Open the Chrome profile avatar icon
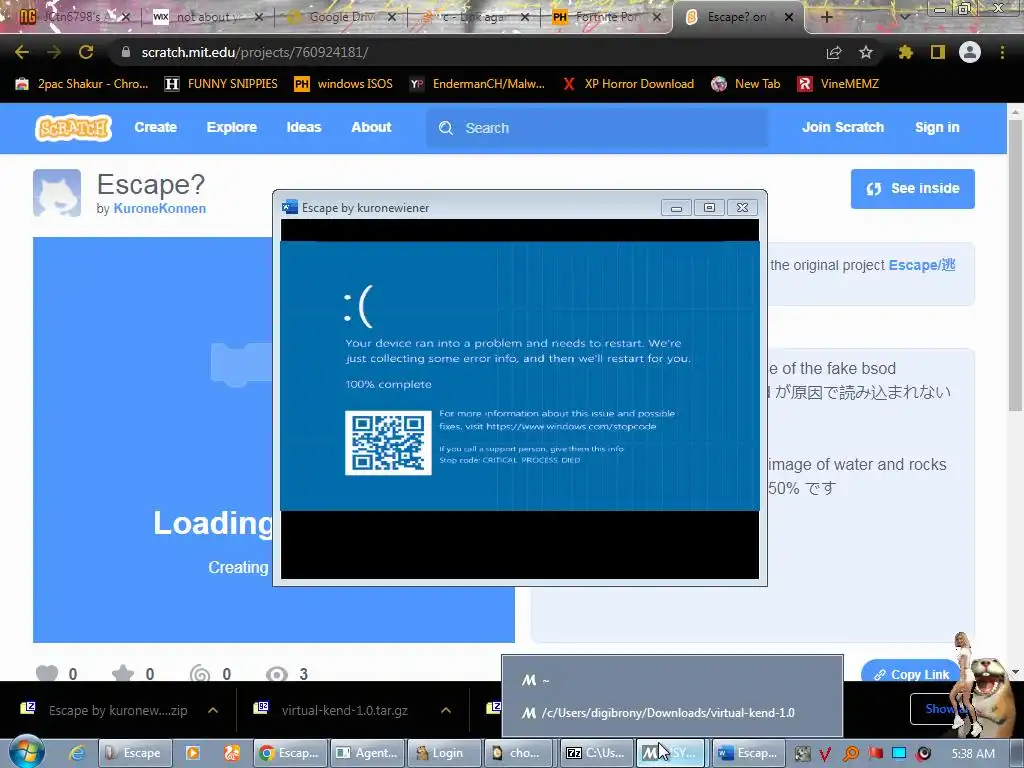 (x=970, y=52)
